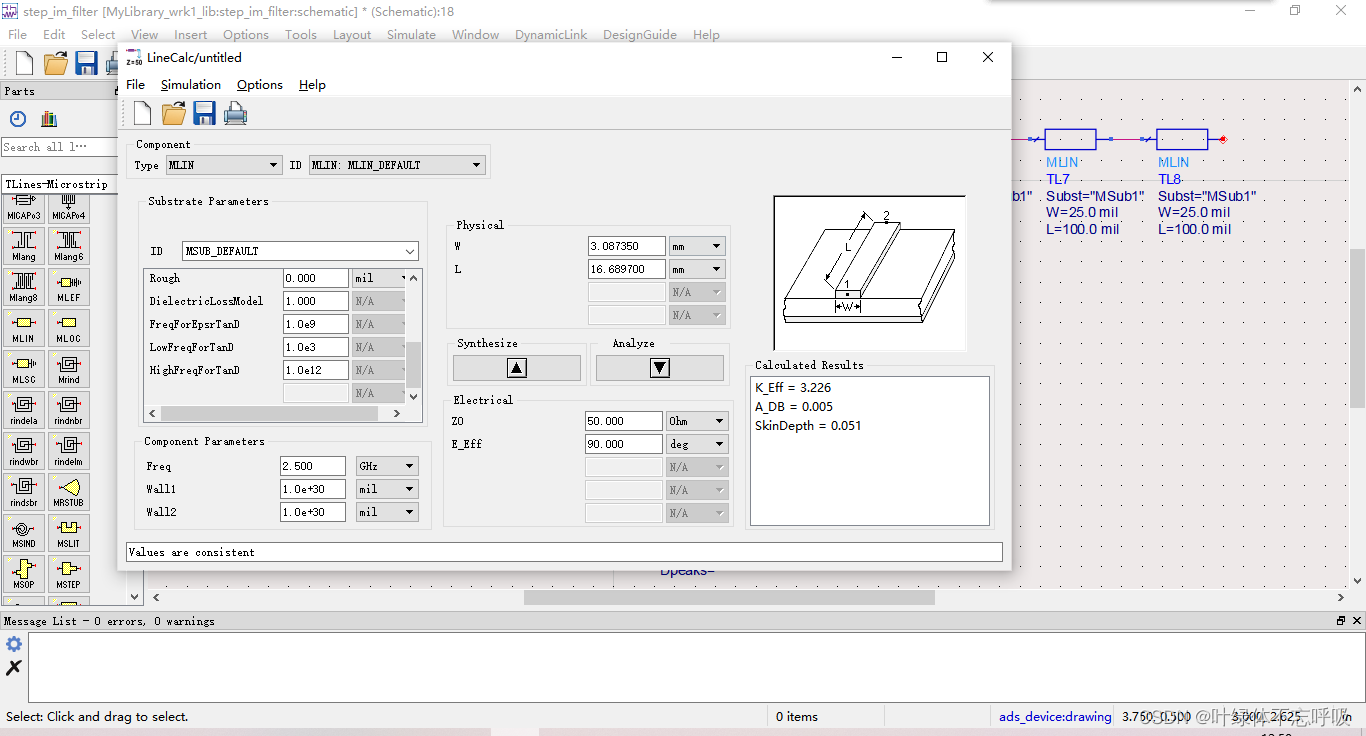This screenshot has height=736, width=1366.
Task: Select the MLOC component in the Parts palette
Action: pos(68,328)
